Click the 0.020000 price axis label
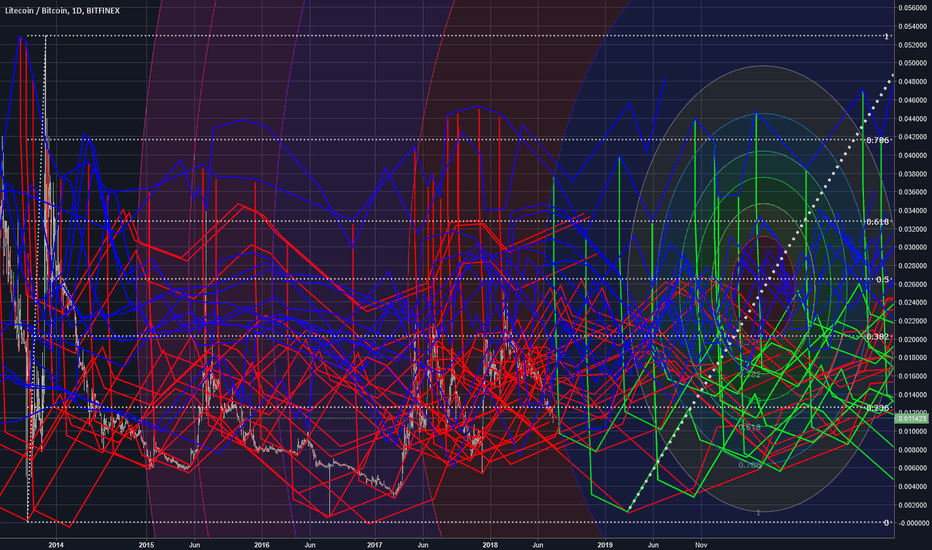This screenshot has height=550, width=932. [x=914, y=340]
